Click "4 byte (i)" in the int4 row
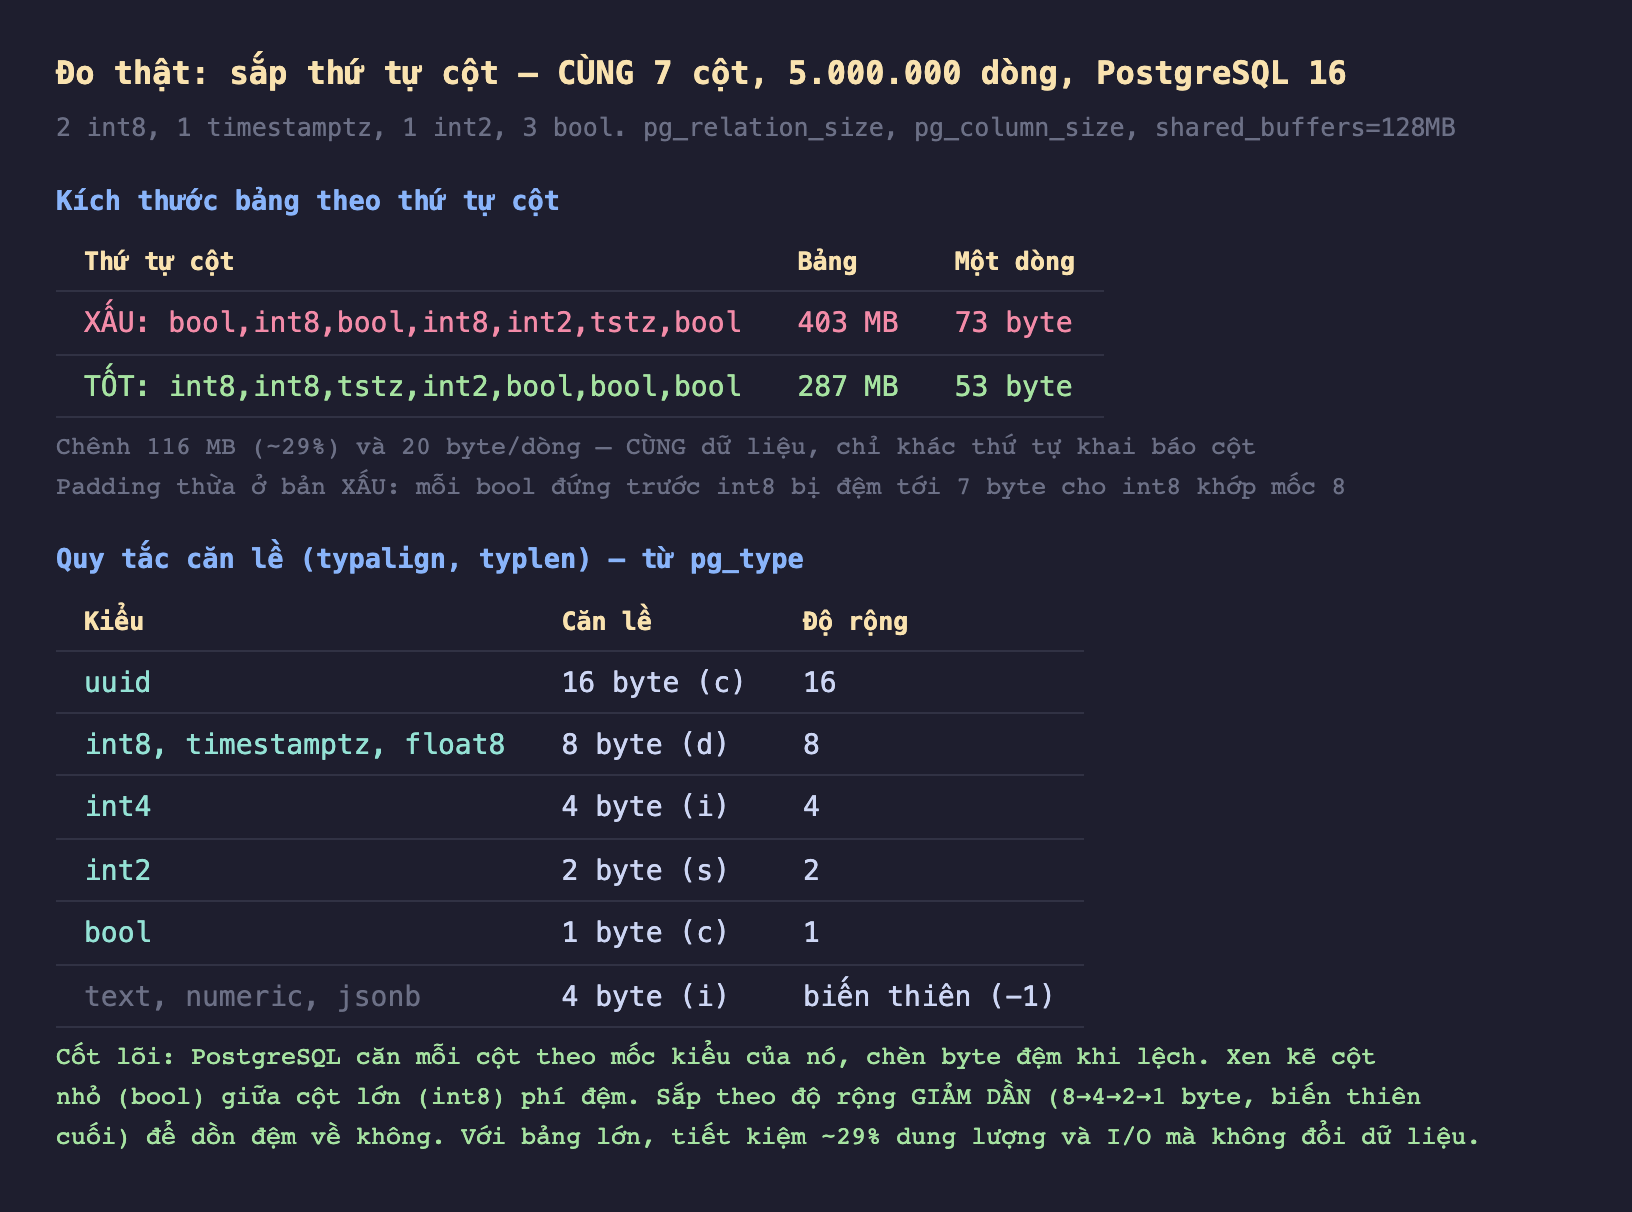 pyautogui.click(x=645, y=807)
